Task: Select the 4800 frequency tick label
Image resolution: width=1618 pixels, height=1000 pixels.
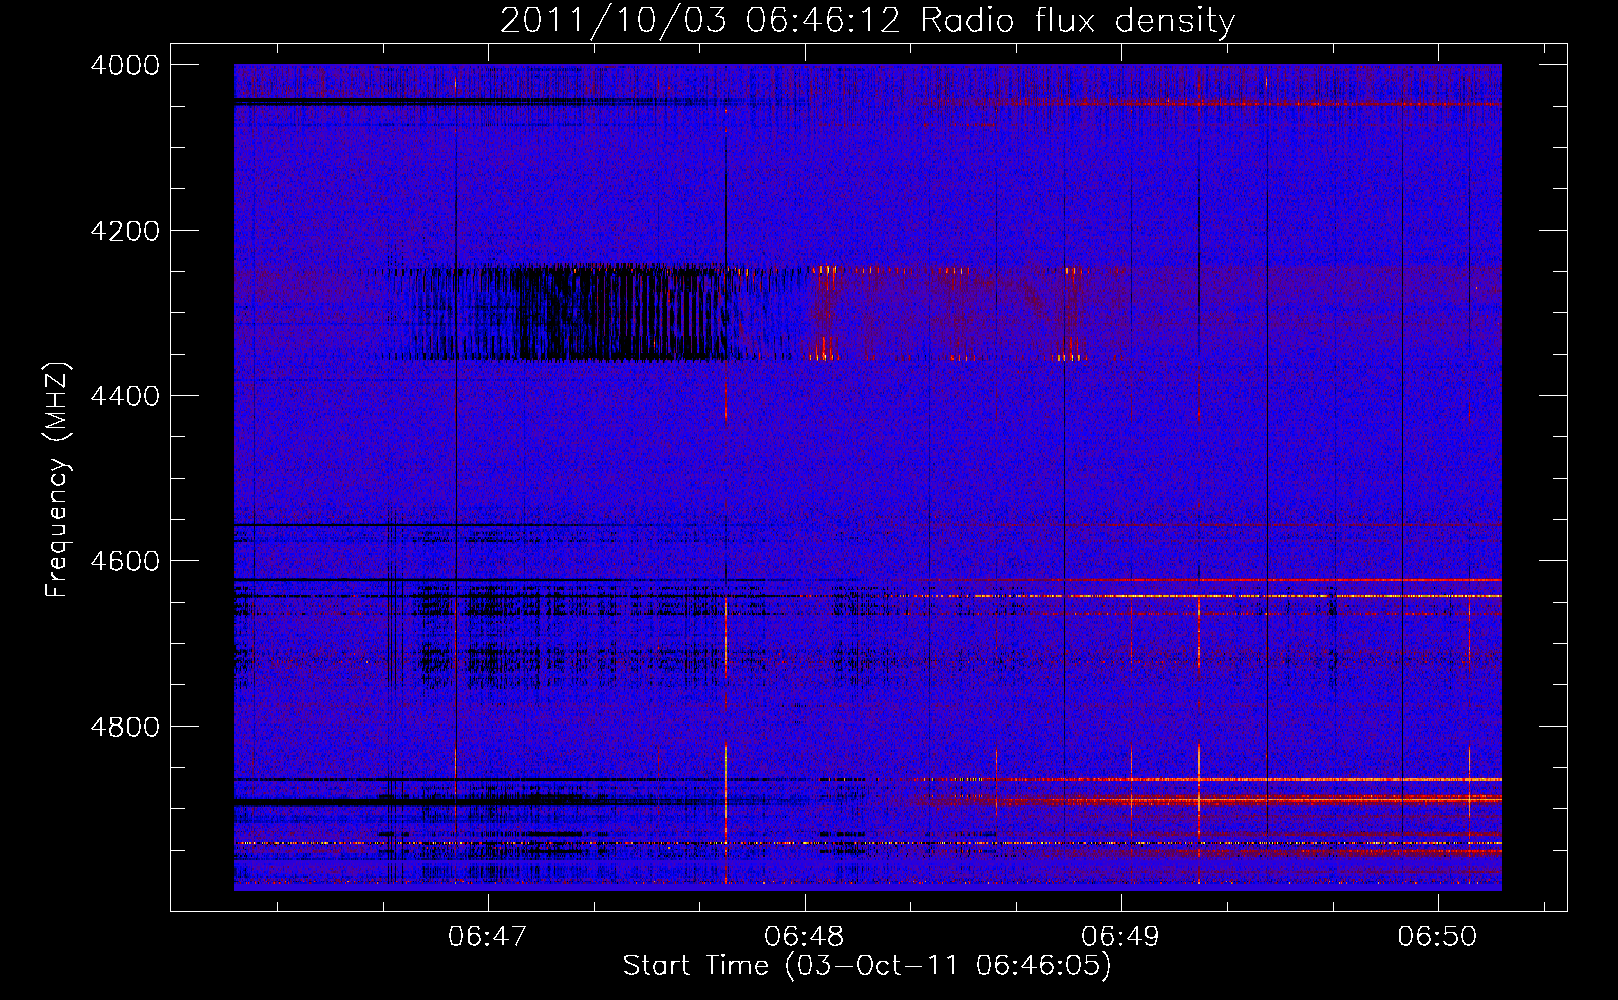Action: [125, 727]
